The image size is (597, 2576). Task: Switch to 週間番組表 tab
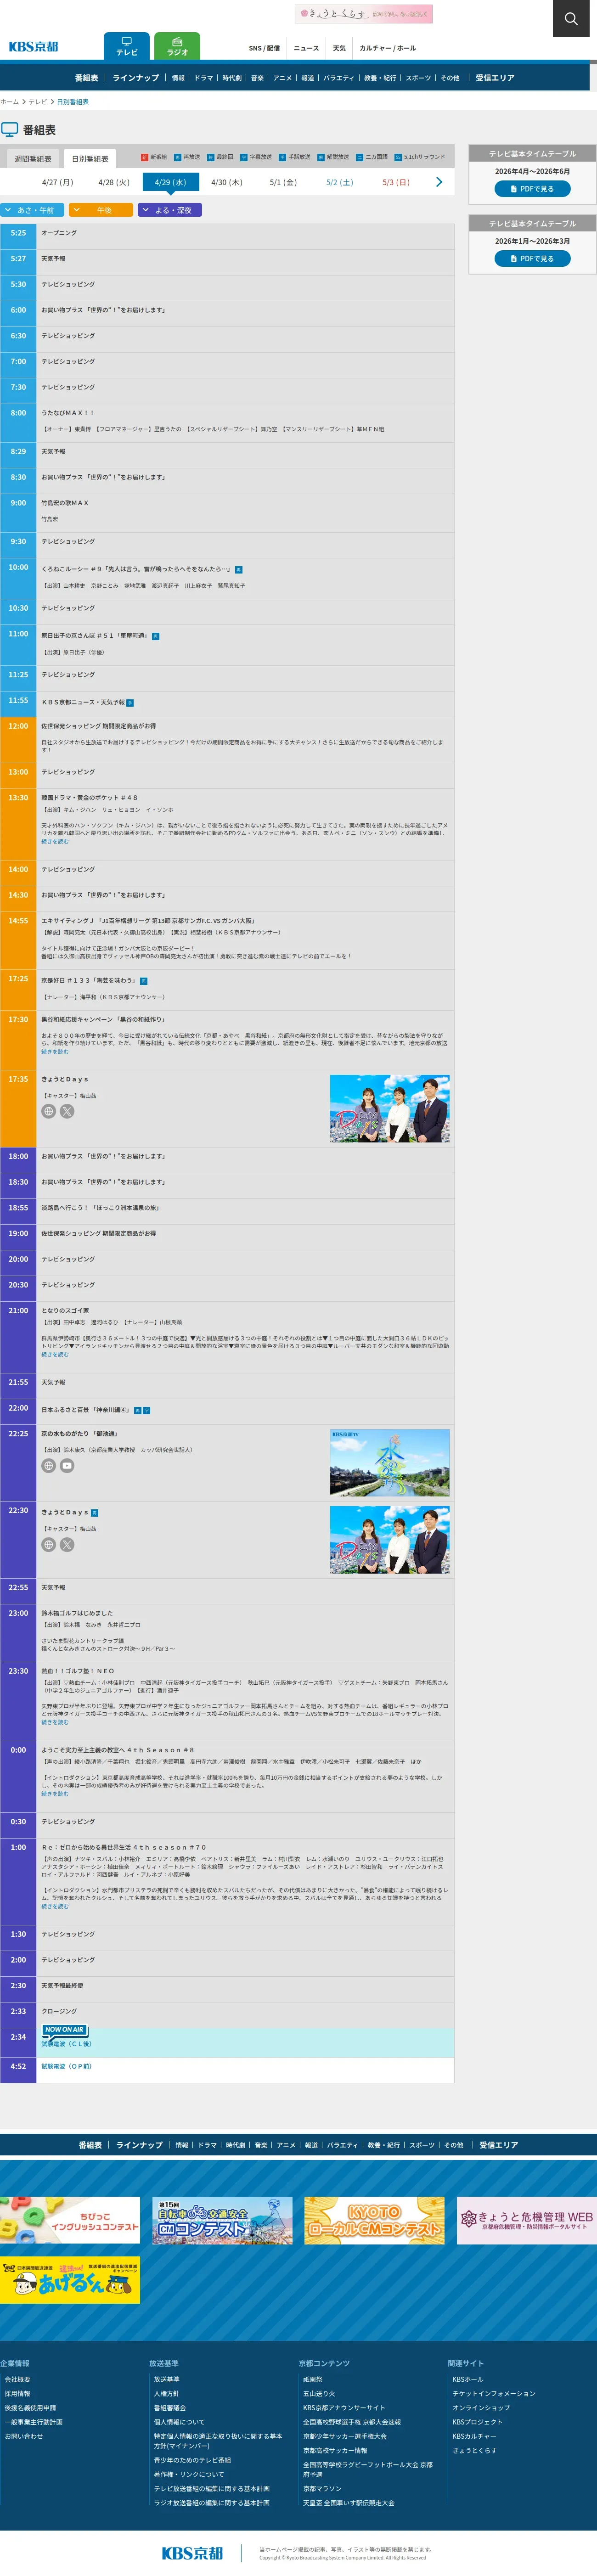33,159
